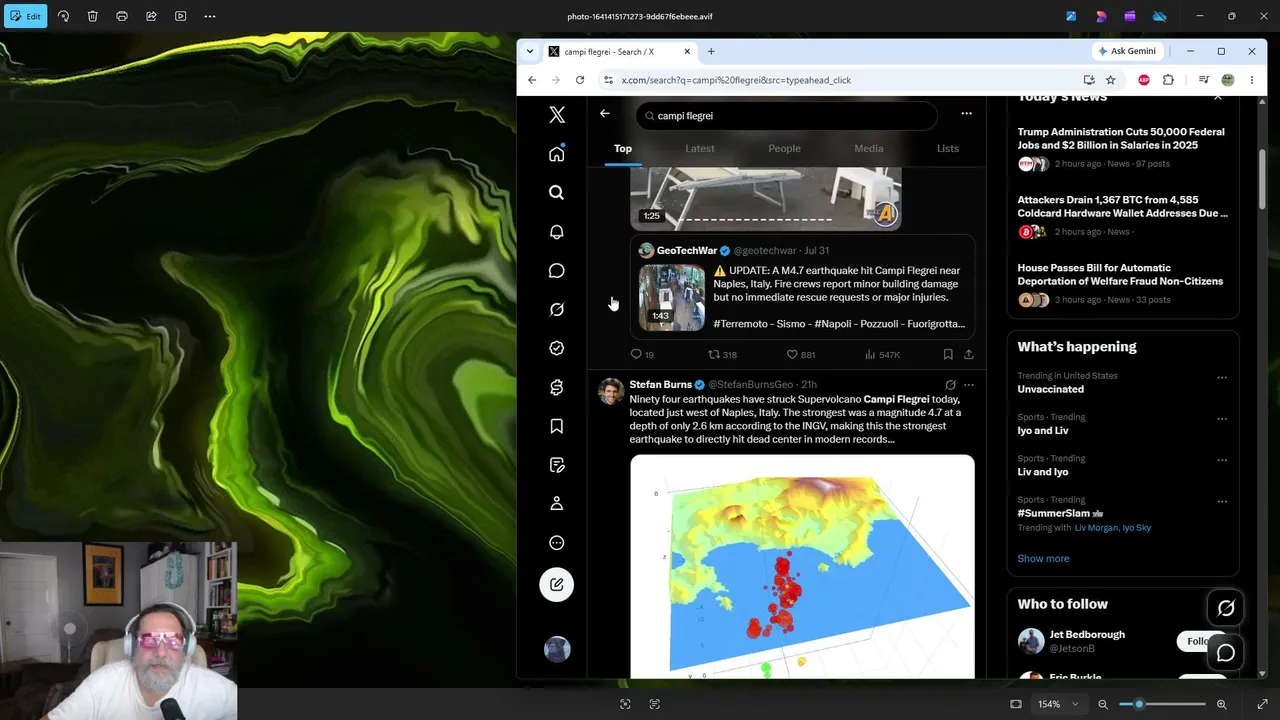The height and width of the screenshot is (720, 1280).
Task: Click the OneDrive cloud icon in Photos
Action: click(1160, 16)
